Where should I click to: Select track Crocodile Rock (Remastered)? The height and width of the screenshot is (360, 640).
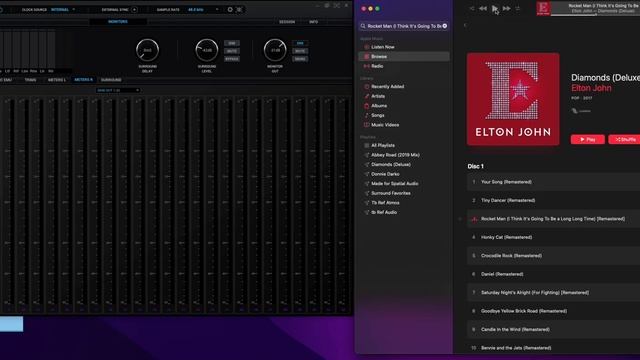point(553,256)
